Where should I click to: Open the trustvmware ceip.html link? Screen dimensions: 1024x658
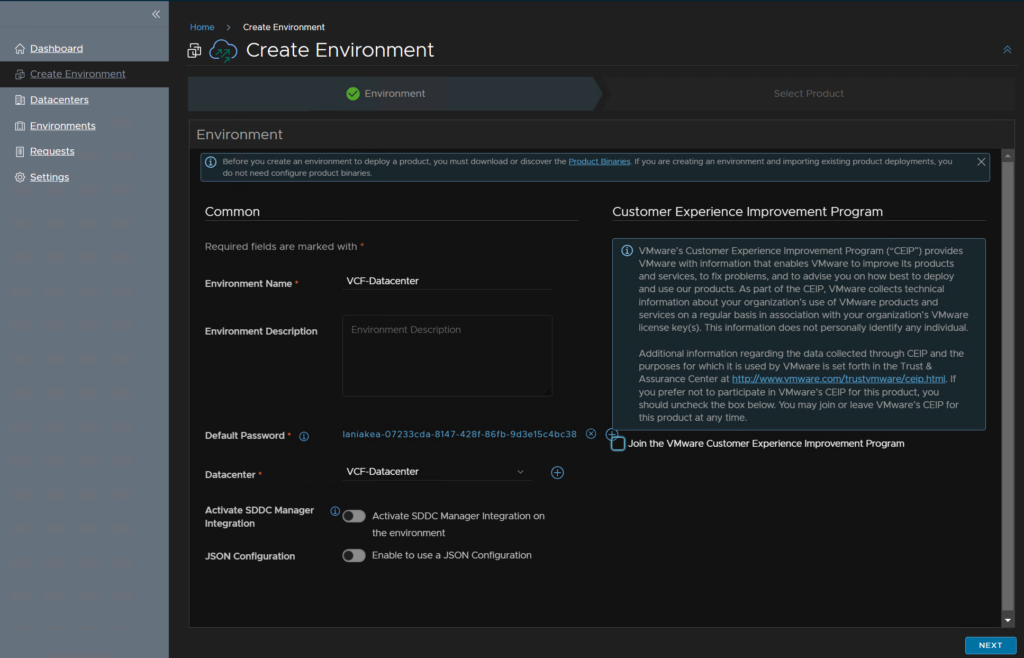coord(839,379)
